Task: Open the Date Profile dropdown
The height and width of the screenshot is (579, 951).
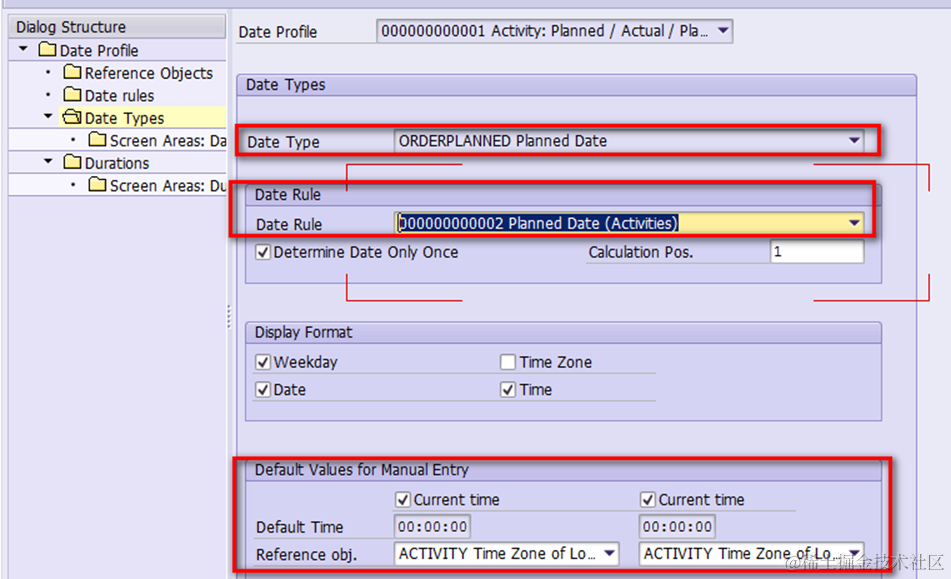Action: [x=723, y=30]
